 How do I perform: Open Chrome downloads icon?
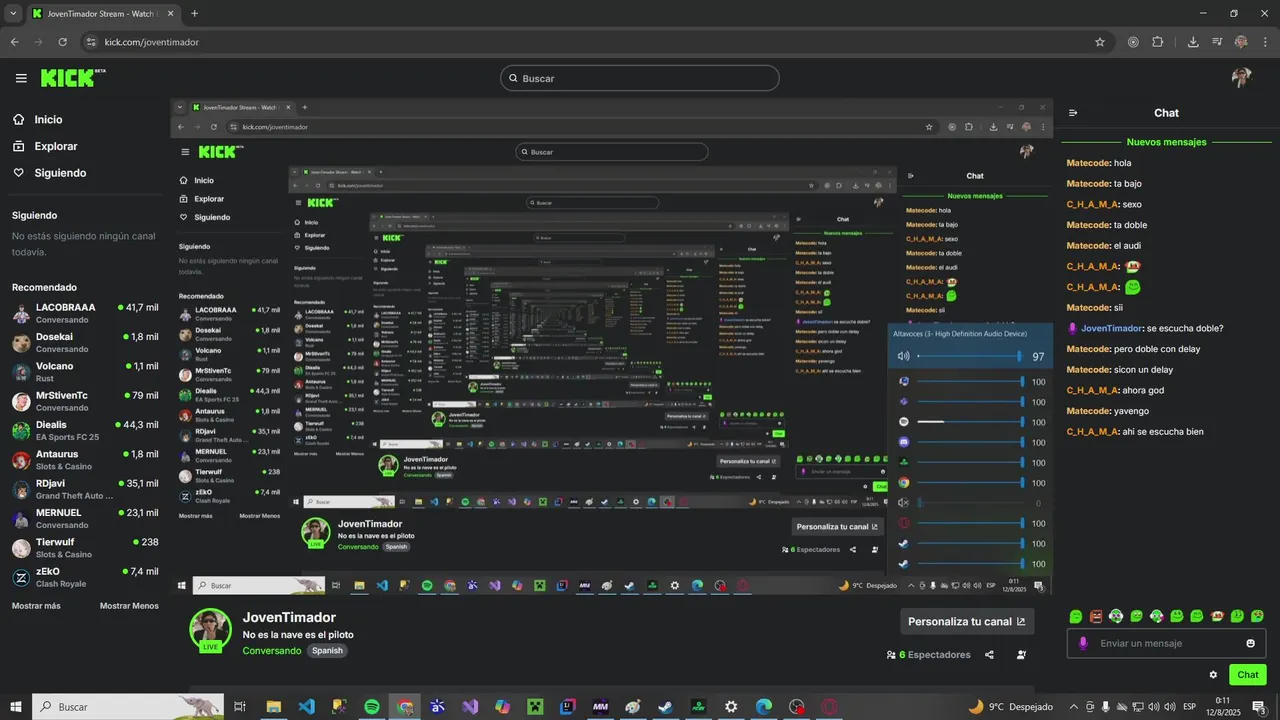(x=1193, y=42)
